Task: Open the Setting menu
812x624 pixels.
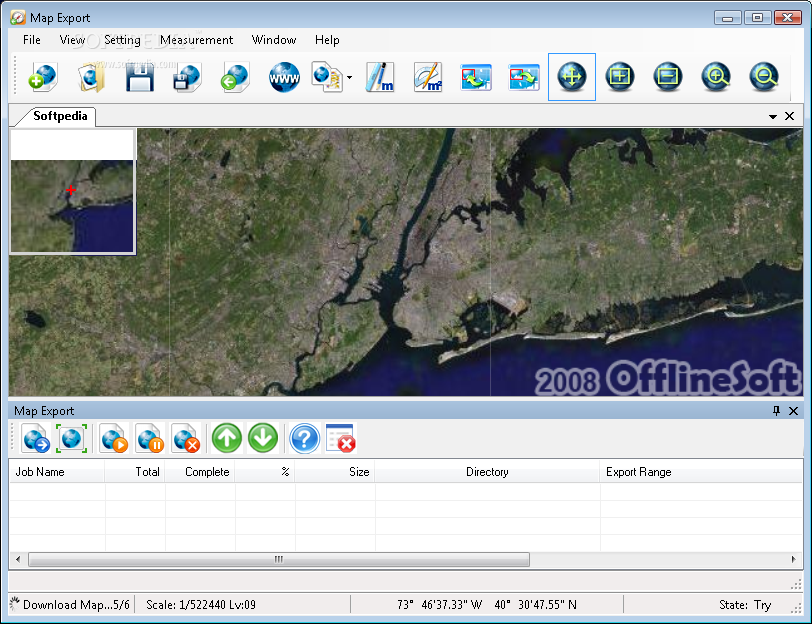Action: point(122,40)
